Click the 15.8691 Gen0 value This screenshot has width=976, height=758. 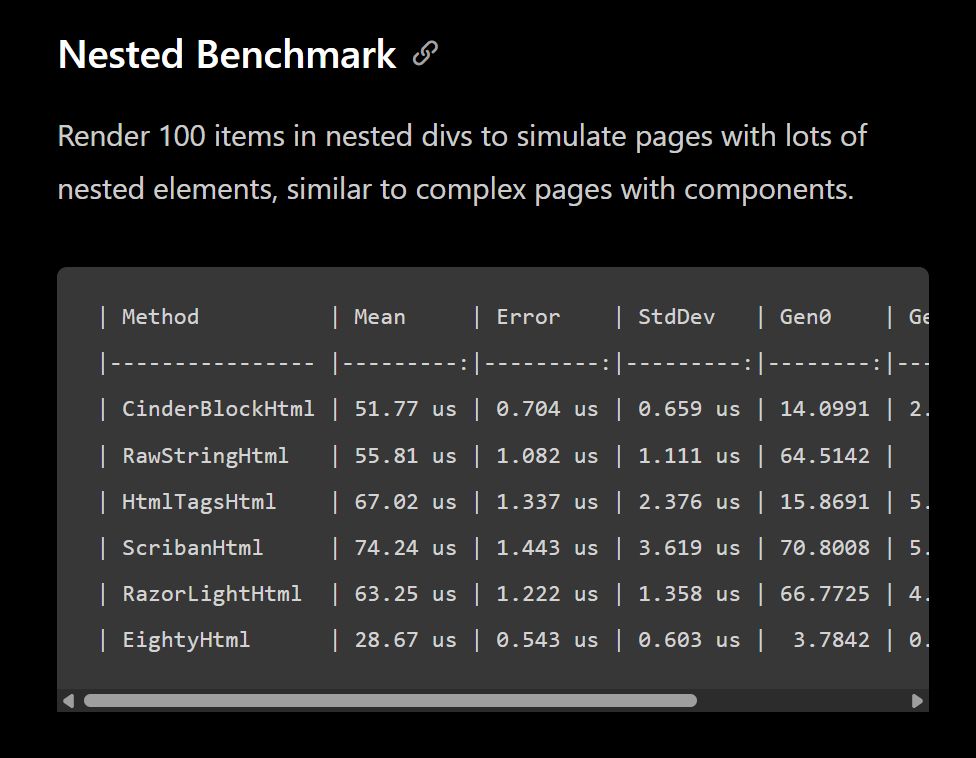825,502
